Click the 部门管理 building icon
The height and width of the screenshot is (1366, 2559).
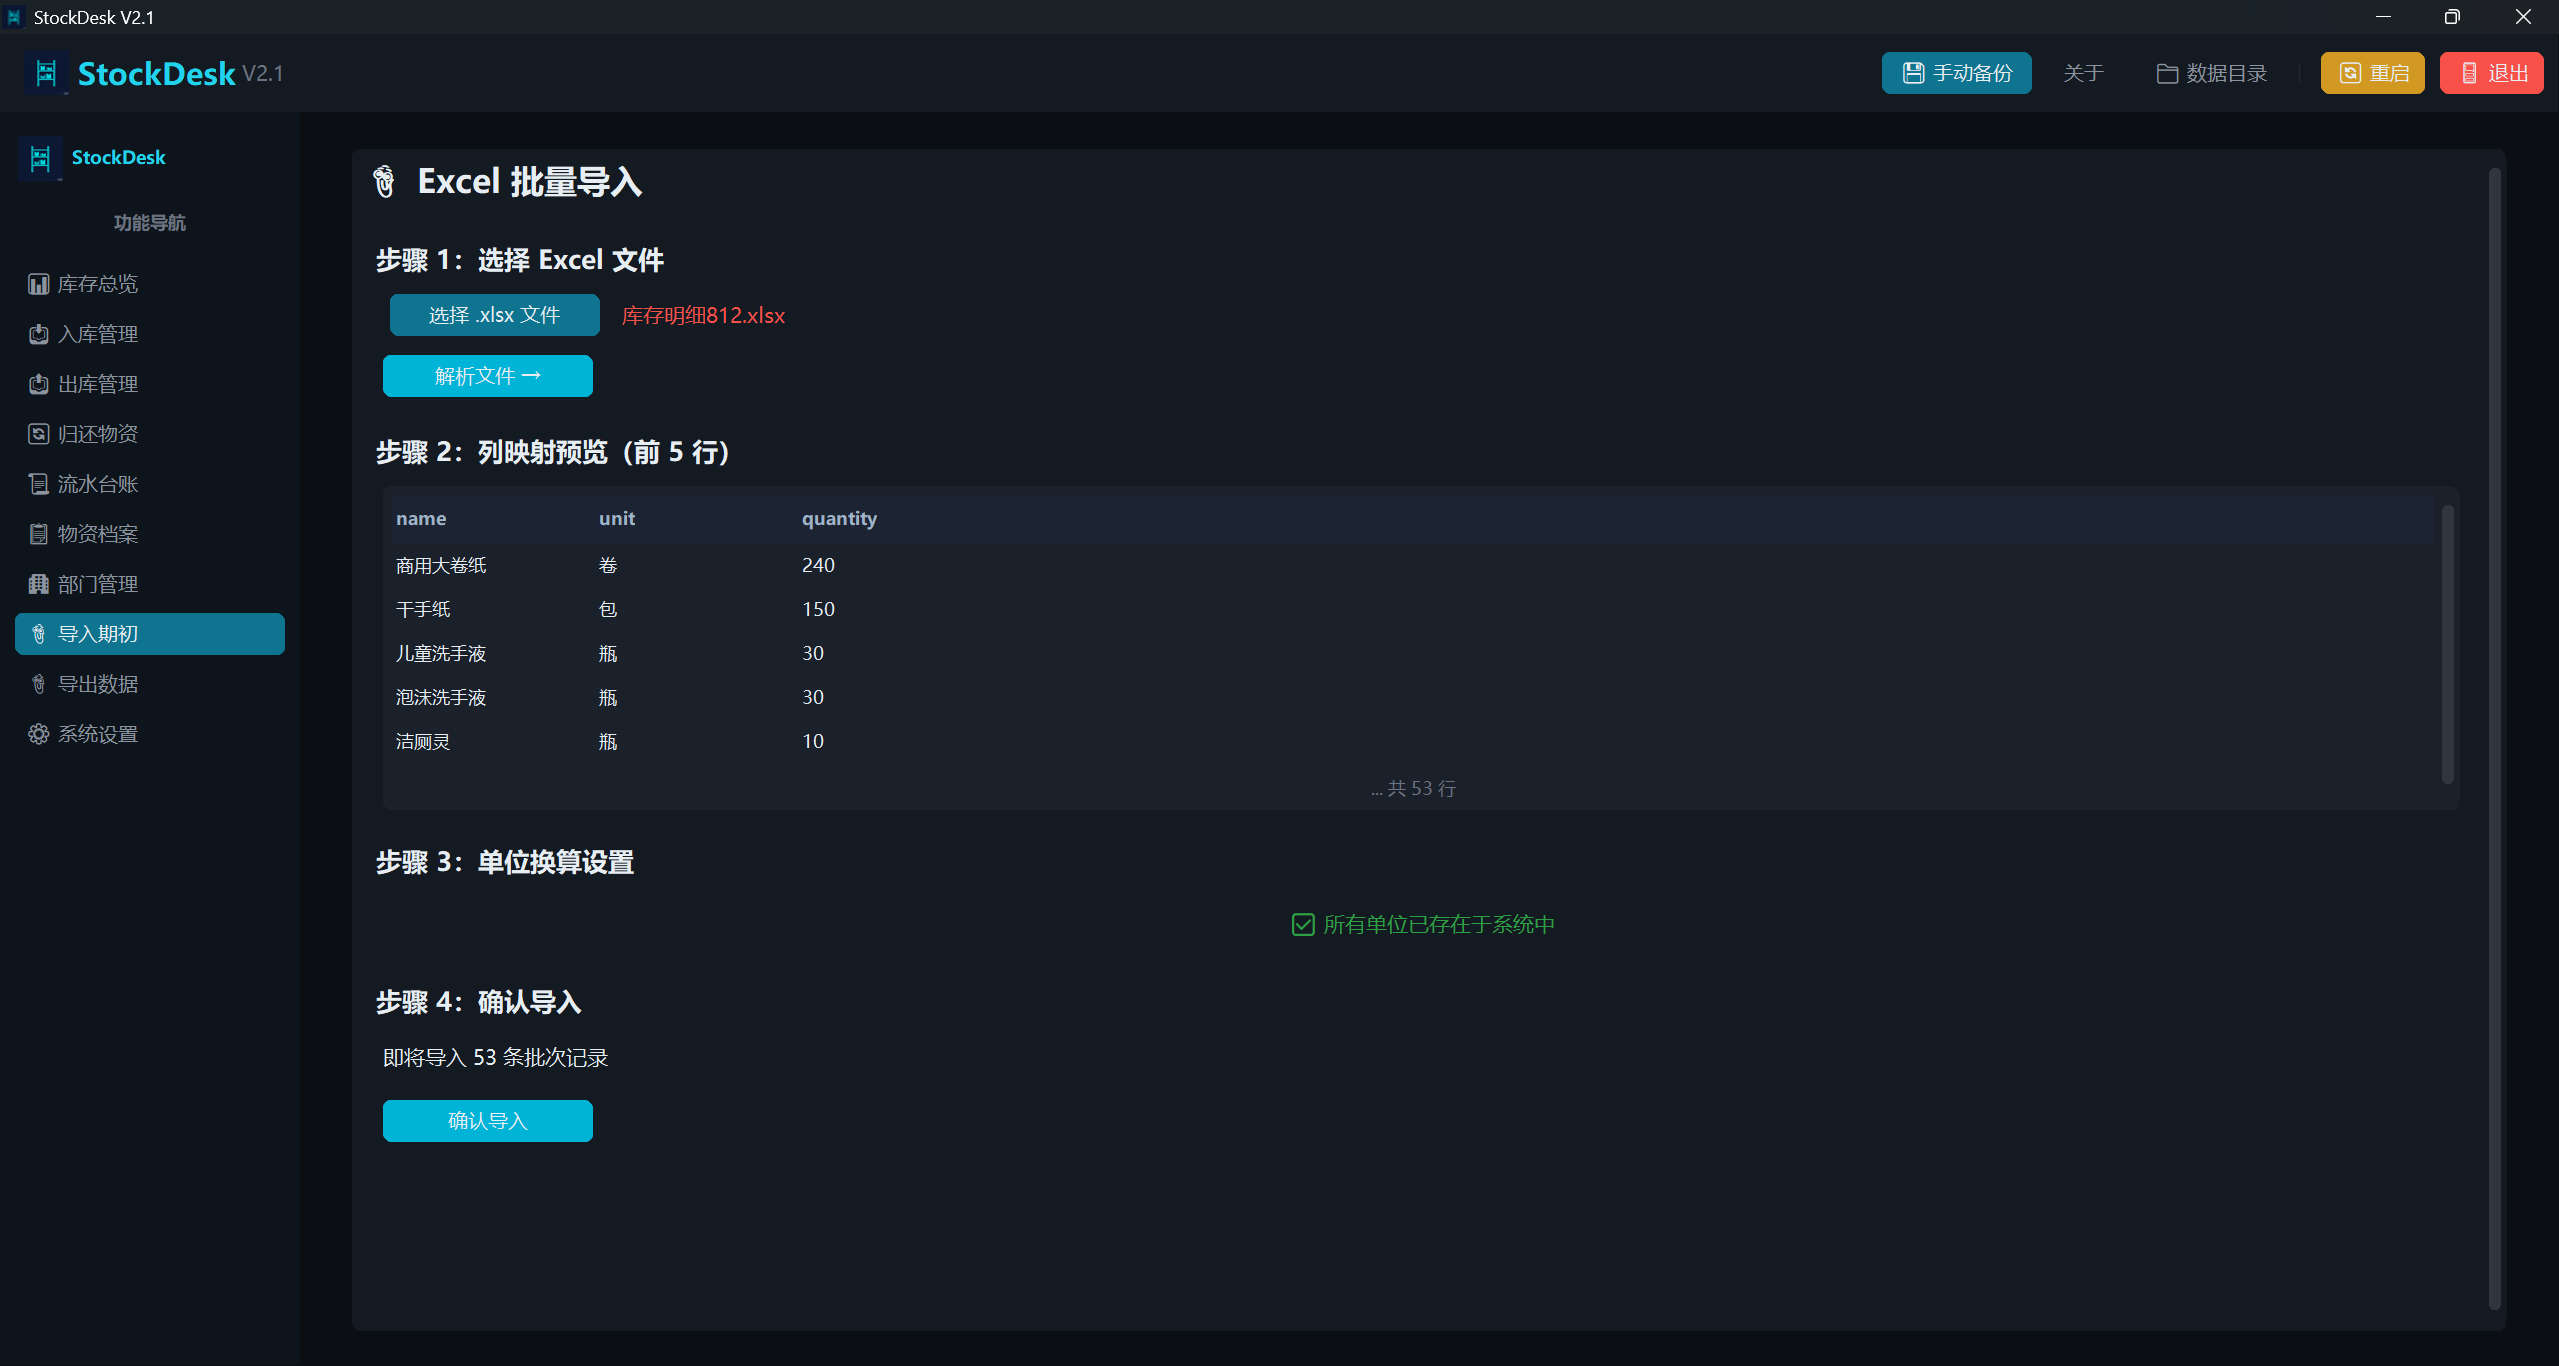[x=38, y=584]
